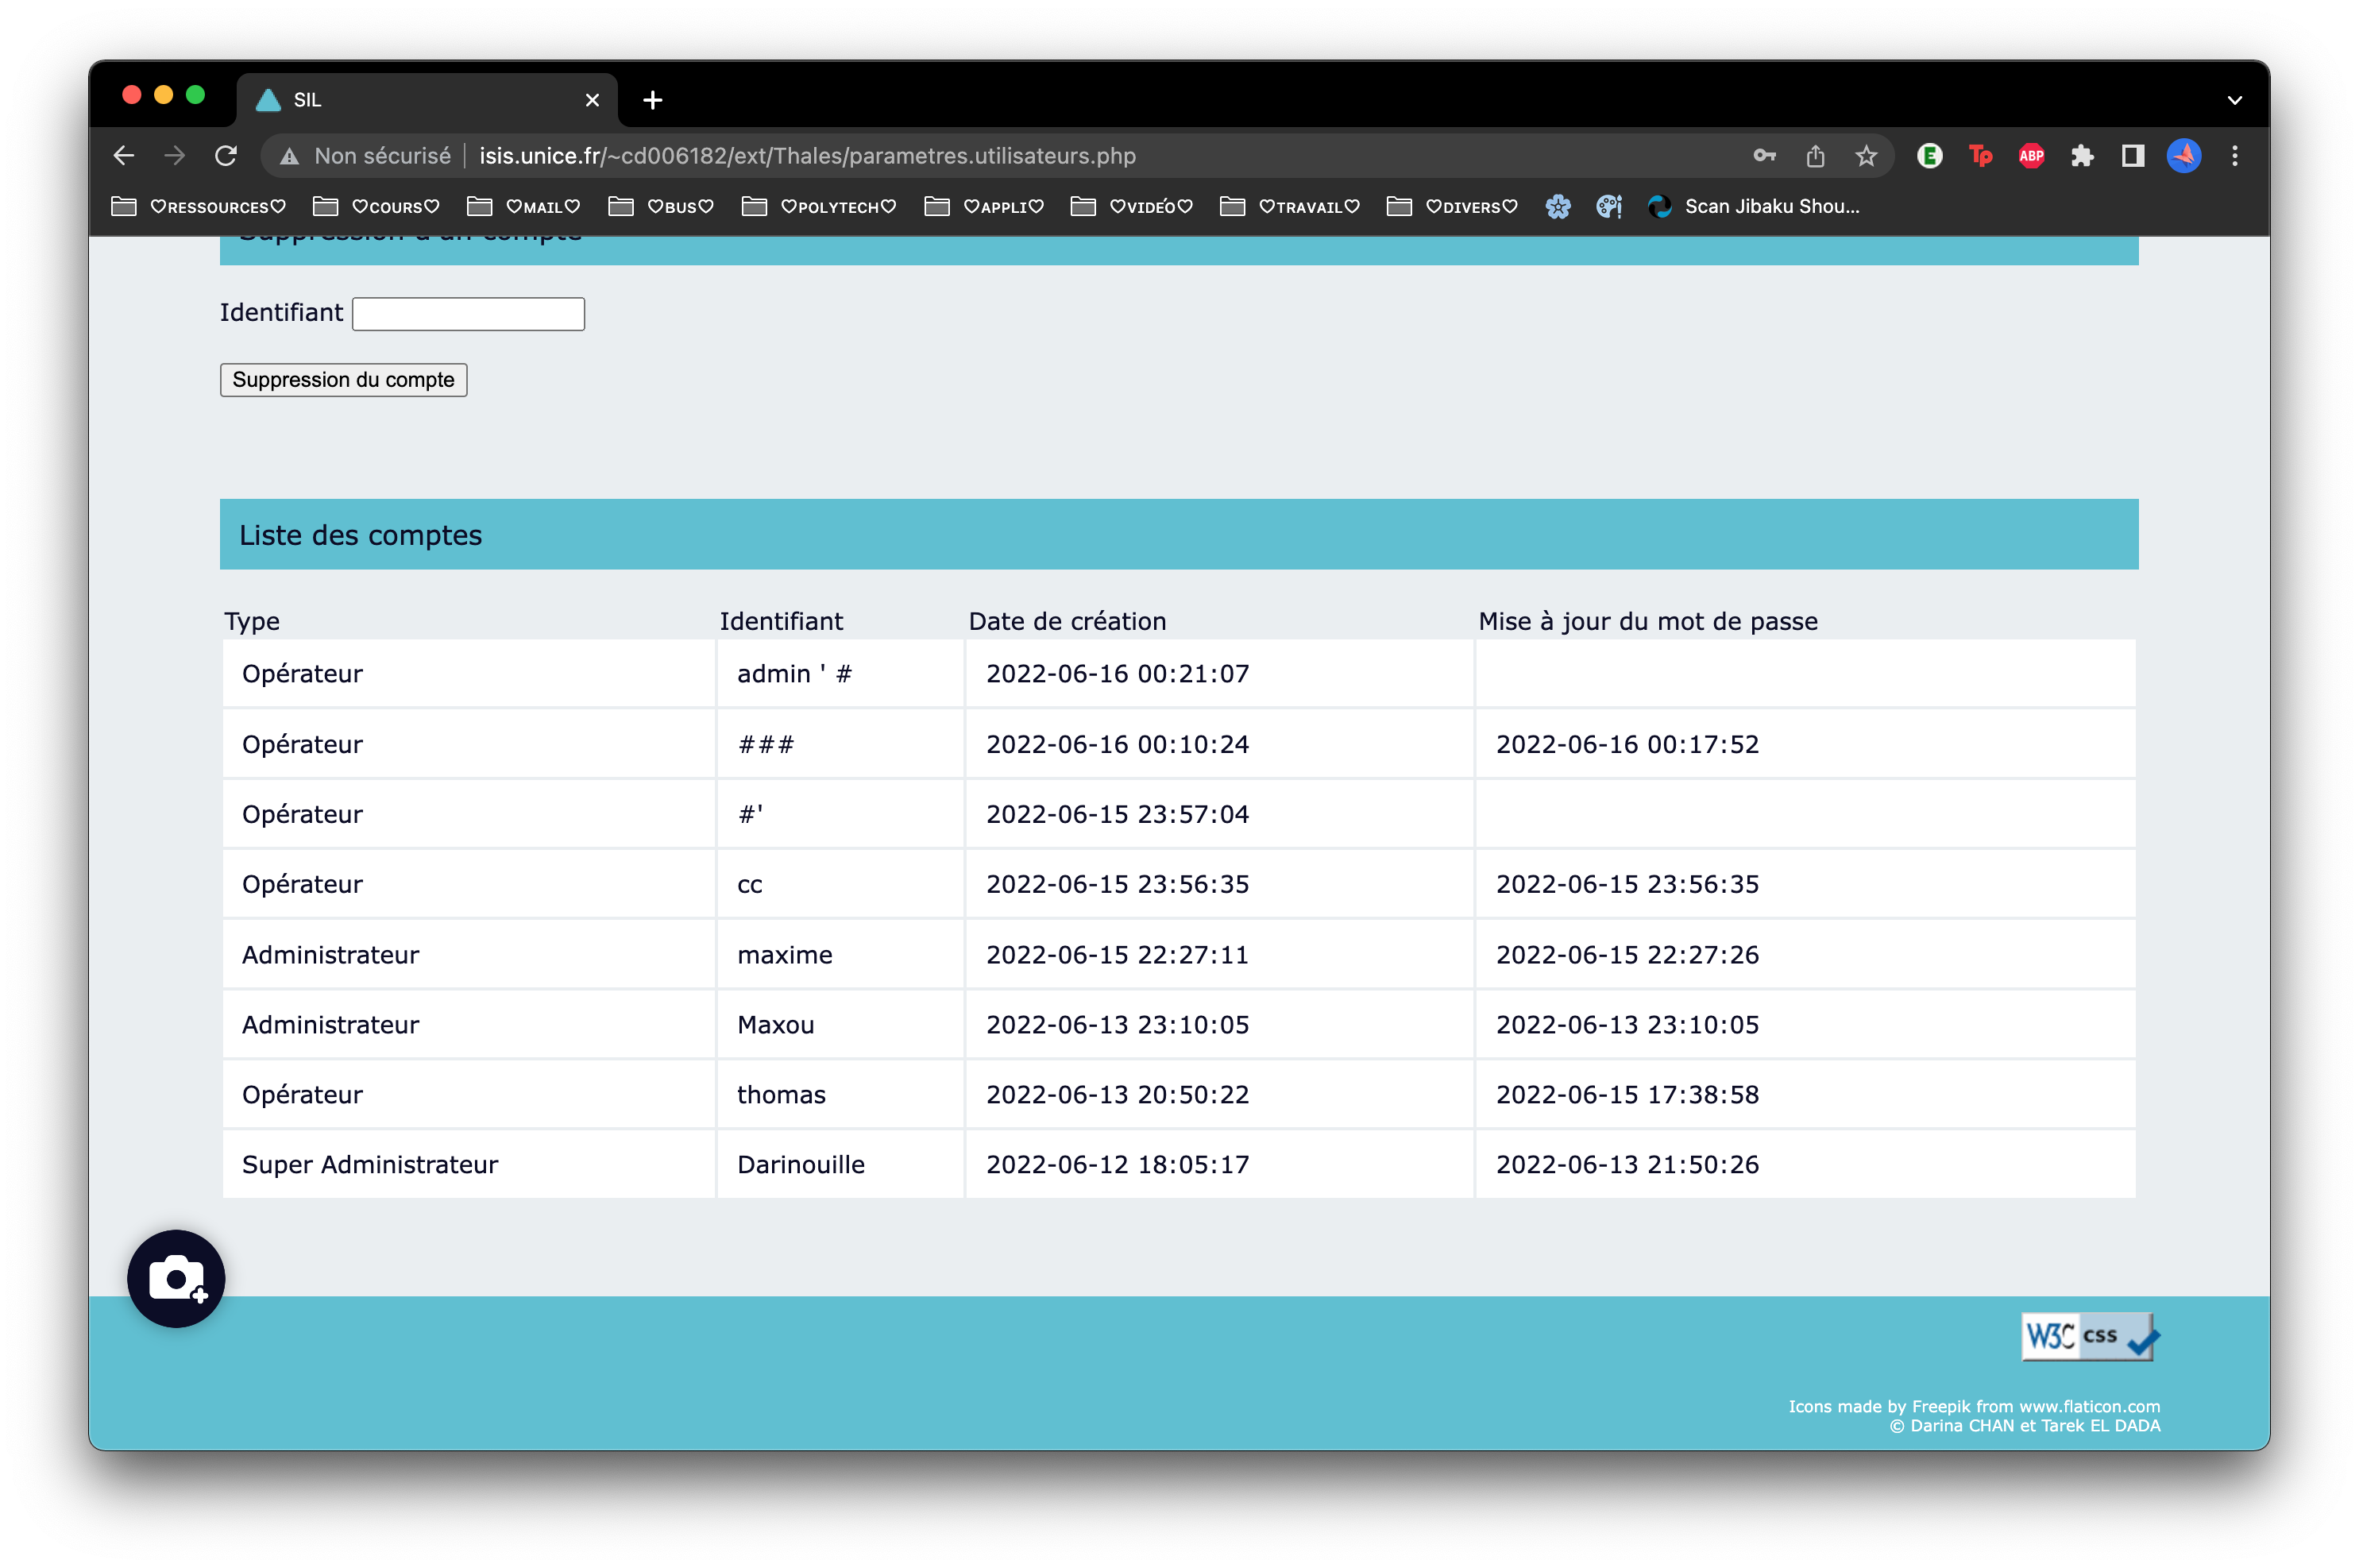Open the MAIL bookmark folder

[524, 207]
